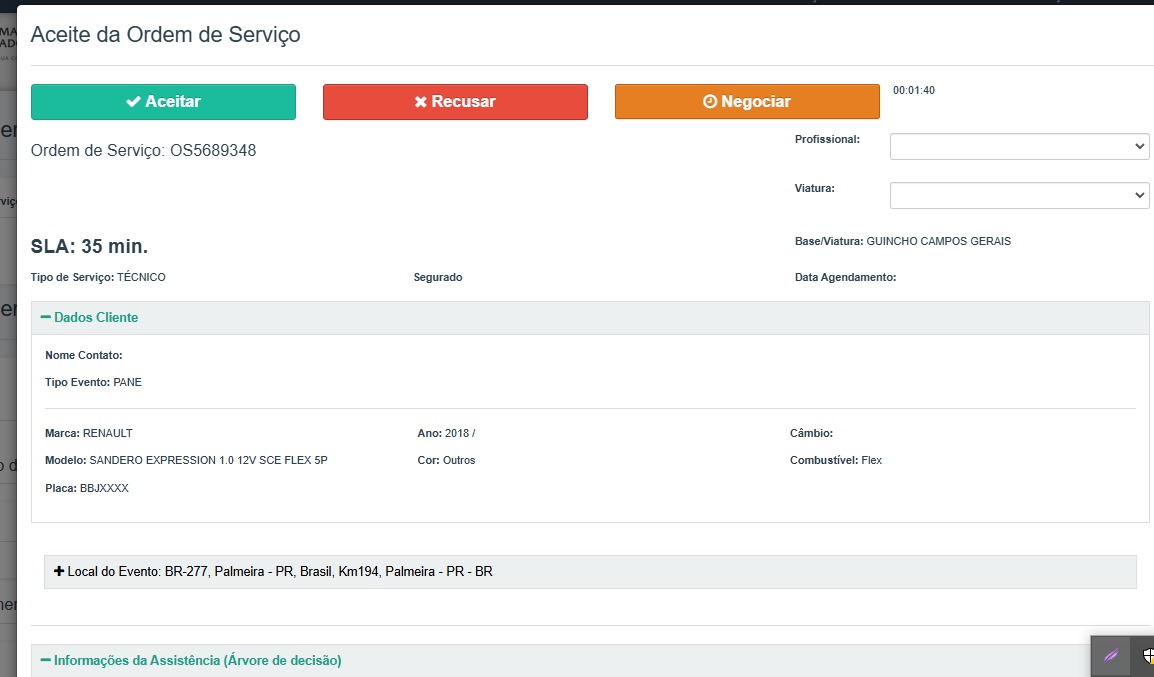This screenshot has width=1154, height=677.
Task: Click Tipo Evento: PANE text
Action: [93, 383]
